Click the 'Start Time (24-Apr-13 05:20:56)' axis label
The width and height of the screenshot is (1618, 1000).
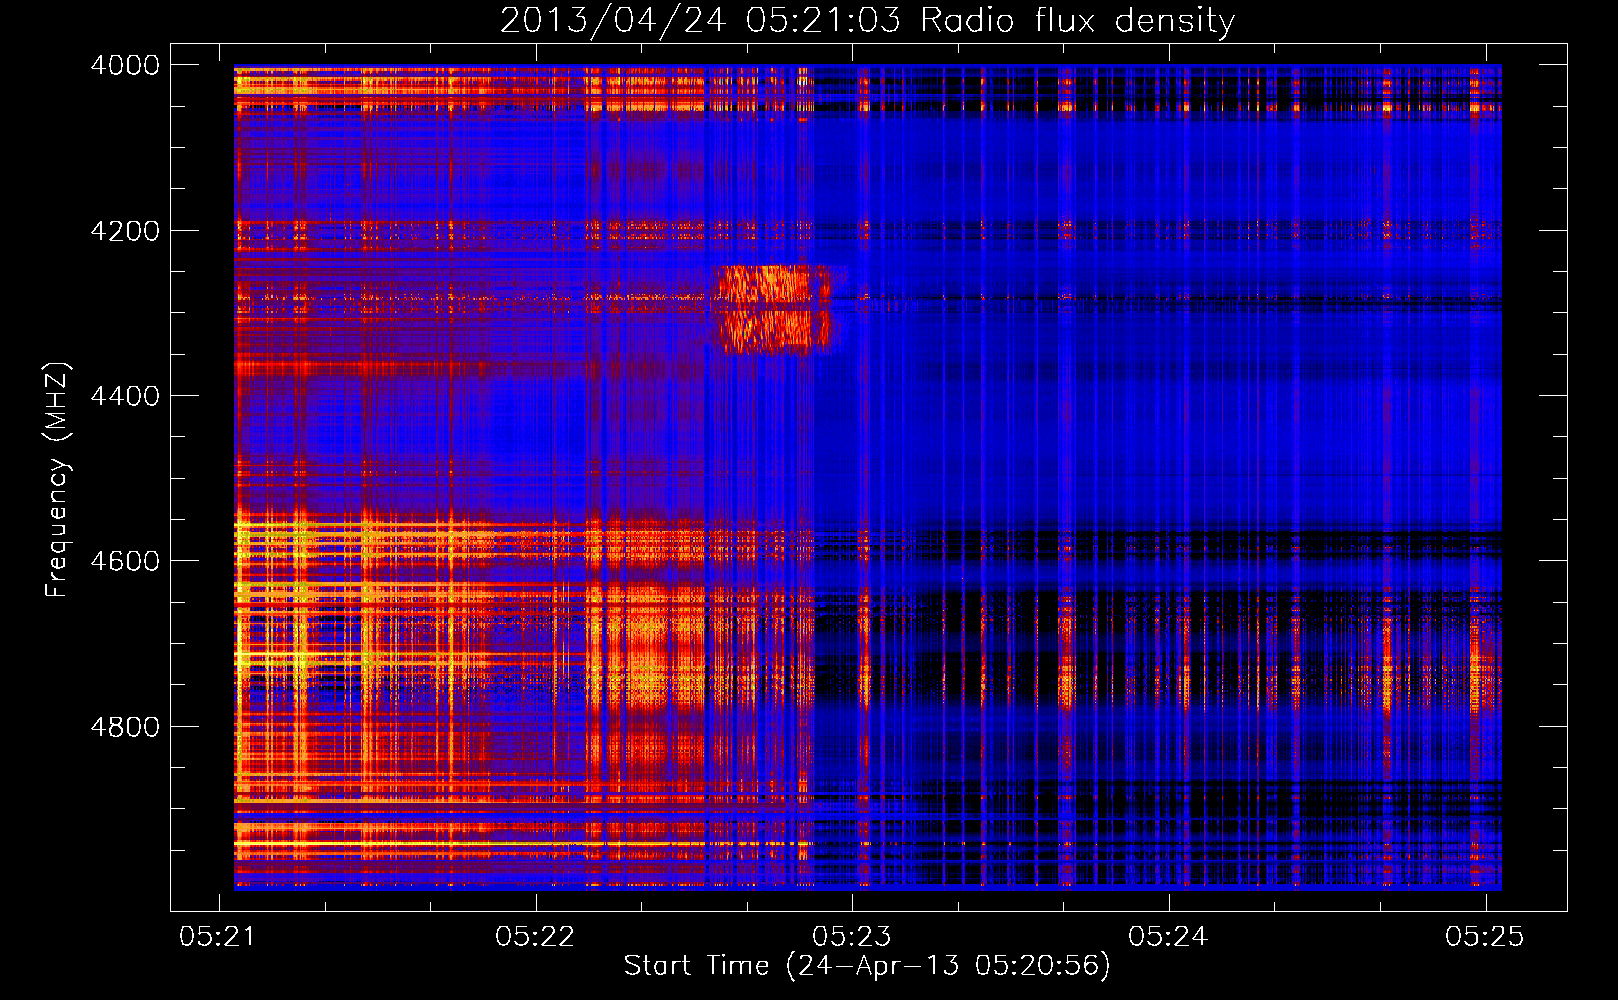[x=867, y=966]
